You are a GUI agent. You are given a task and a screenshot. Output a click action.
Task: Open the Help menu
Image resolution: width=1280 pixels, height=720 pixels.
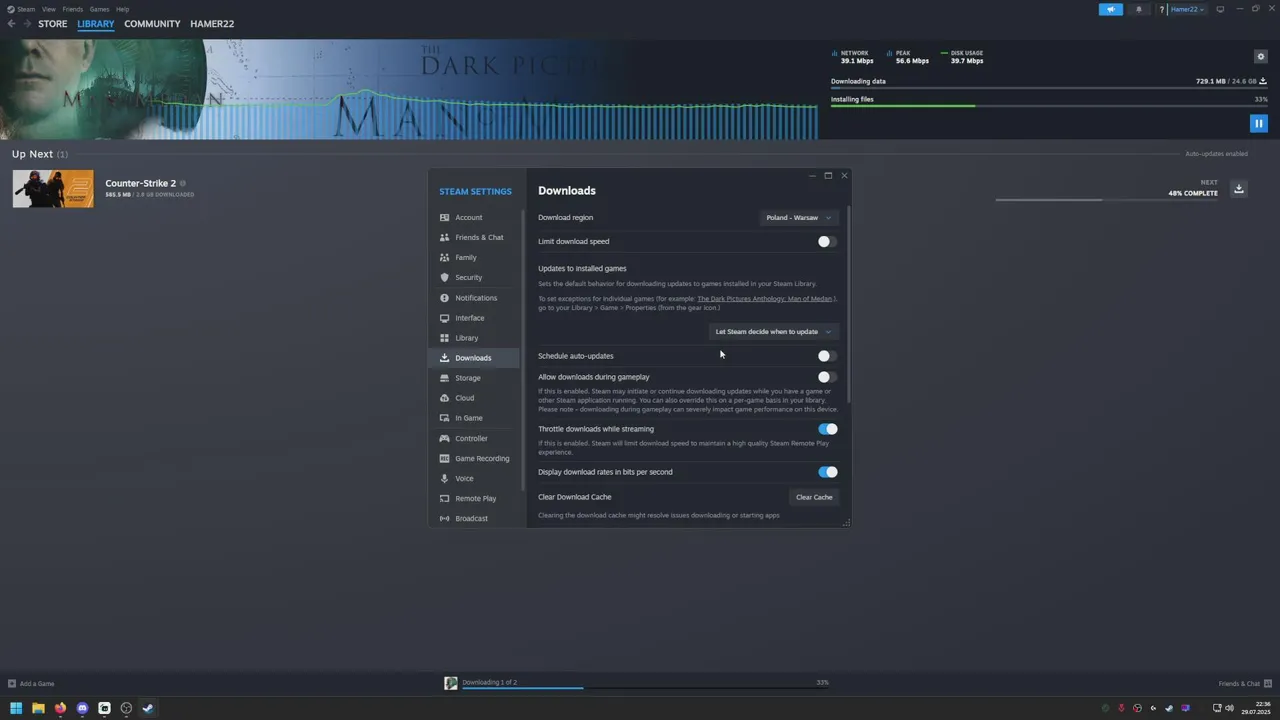click(122, 9)
